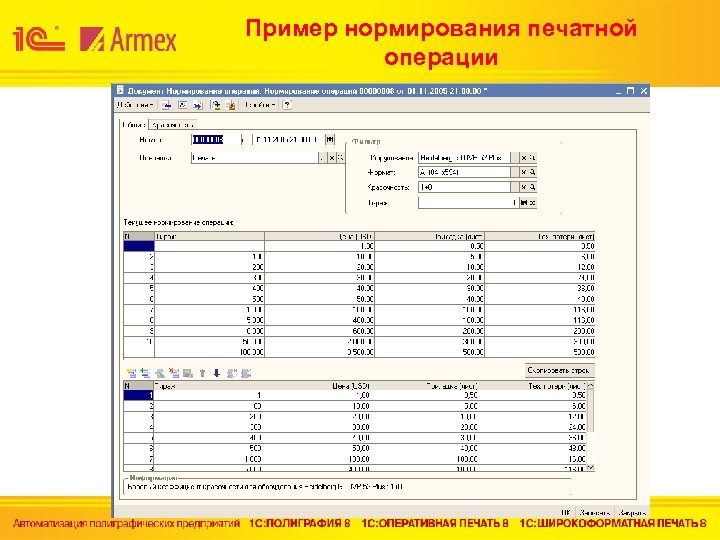
Task: Click the OK button at the window bottom
Action: tap(565, 512)
